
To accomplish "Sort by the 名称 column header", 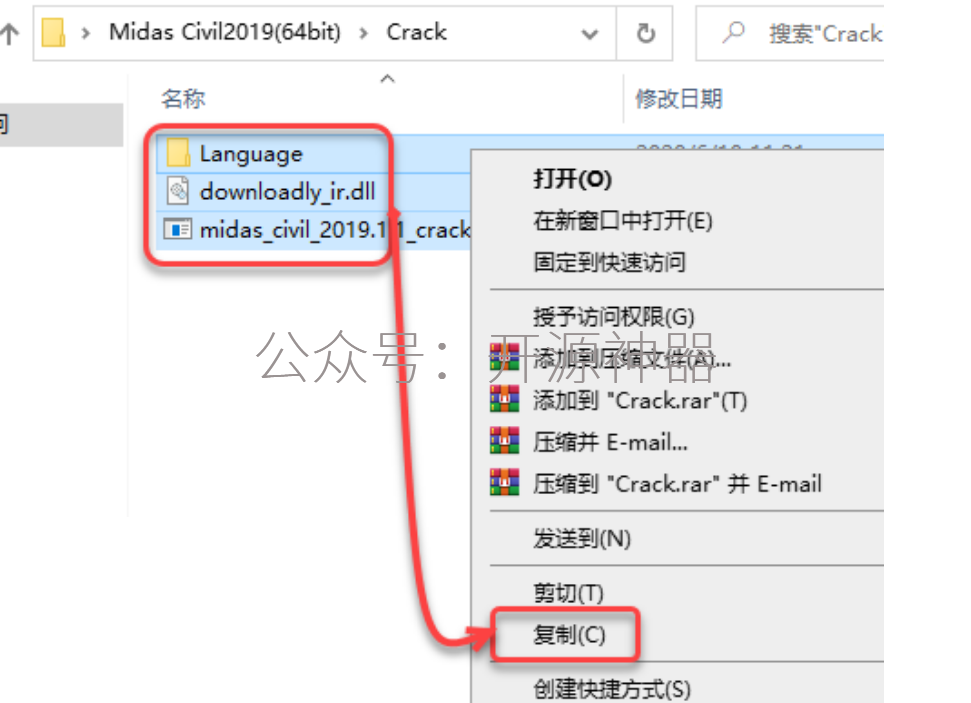I will click(x=183, y=98).
